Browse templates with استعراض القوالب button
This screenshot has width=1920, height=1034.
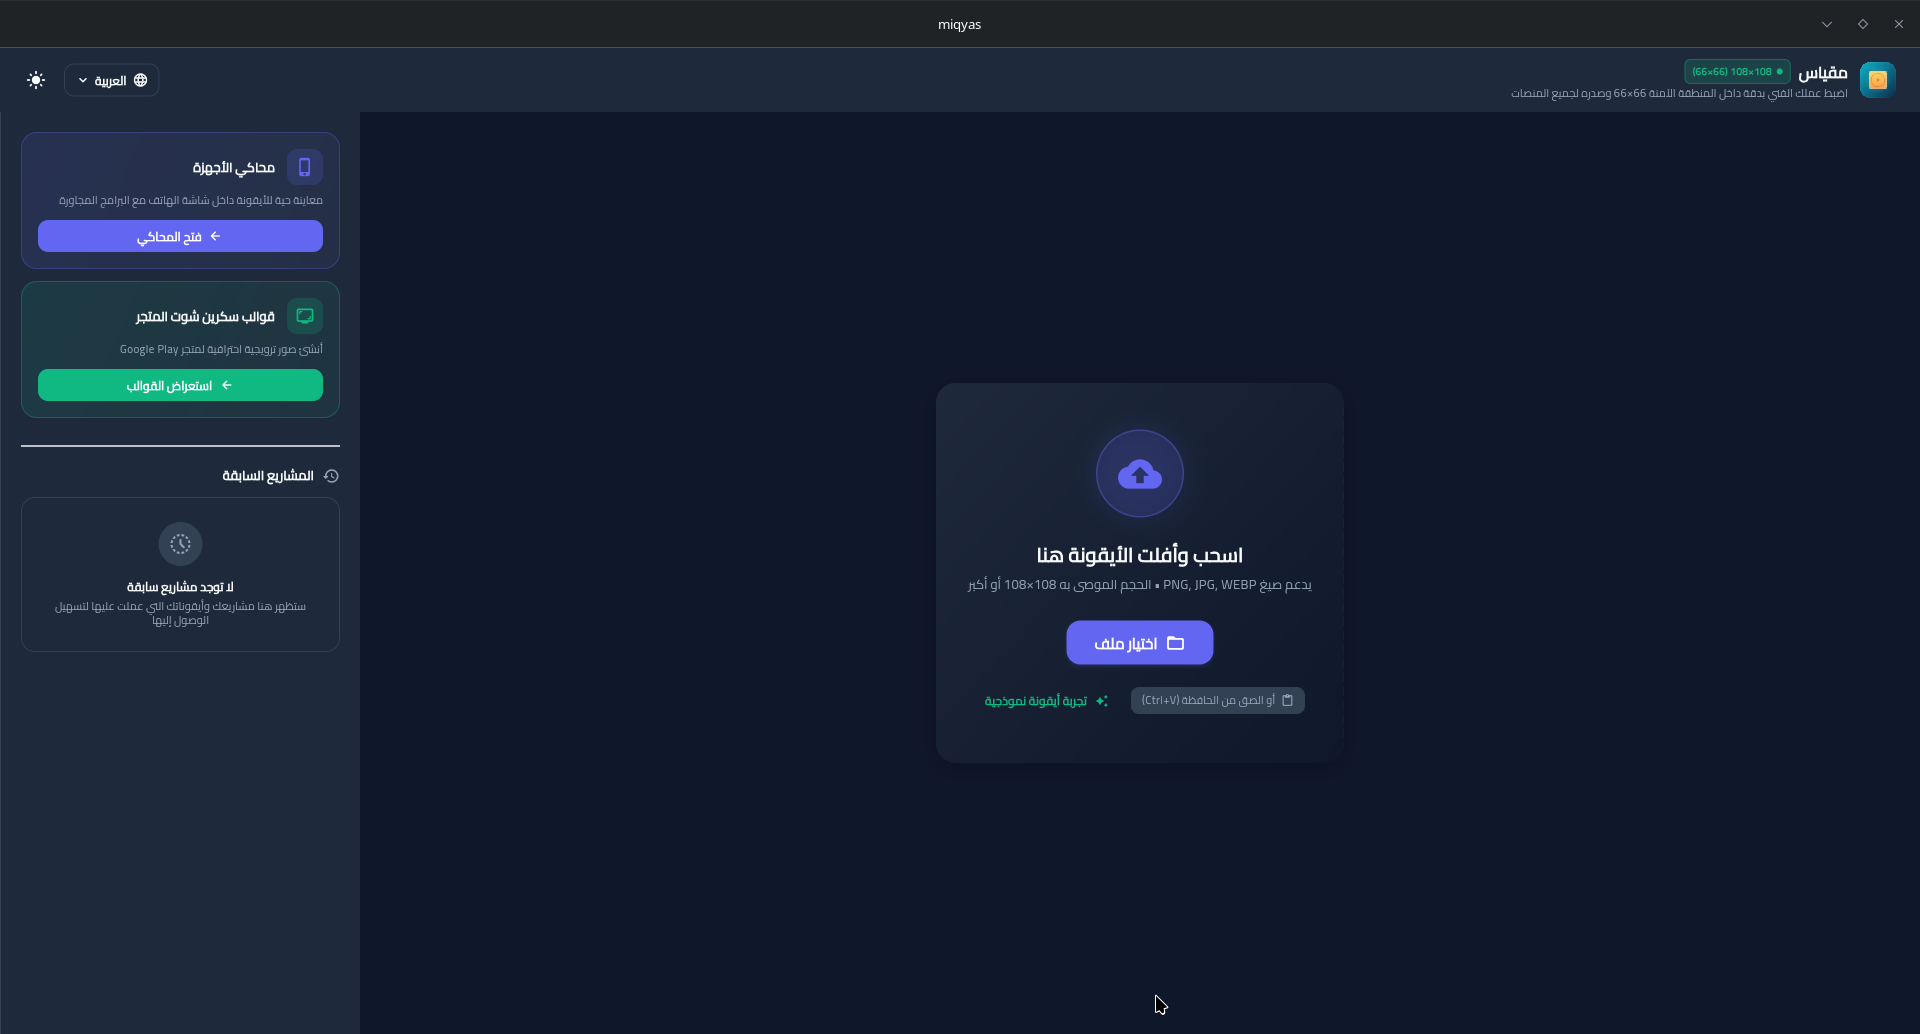click(180, 385)
